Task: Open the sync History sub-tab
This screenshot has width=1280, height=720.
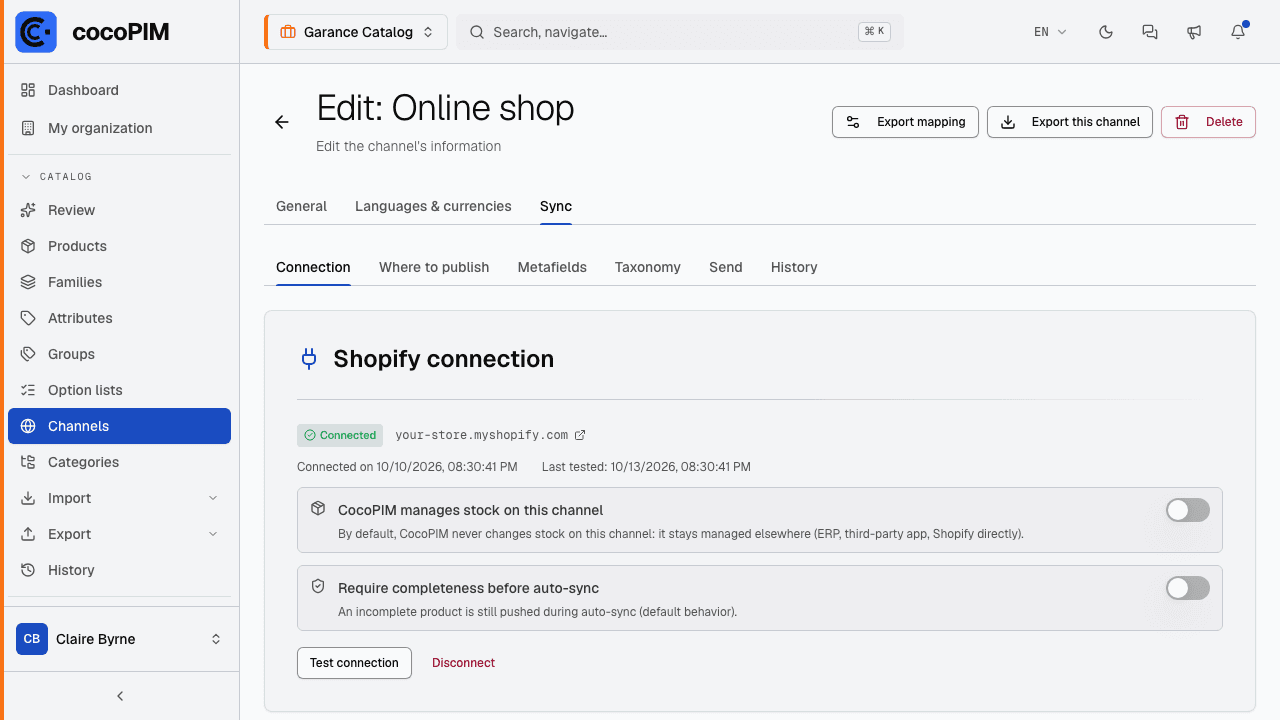Action: click(794, 267)
